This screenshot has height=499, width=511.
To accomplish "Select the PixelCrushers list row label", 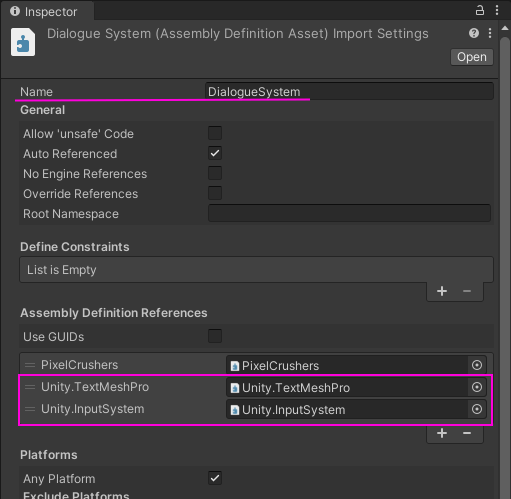I will coord(79,365).
